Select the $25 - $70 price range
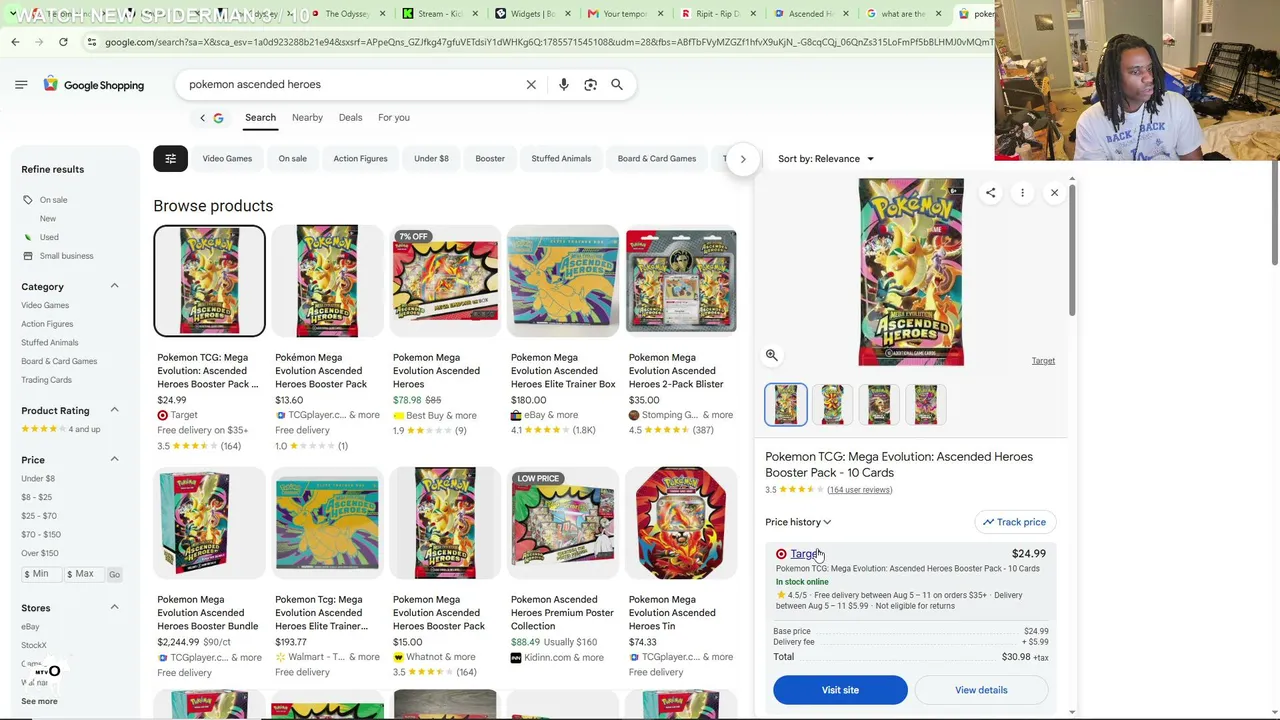Viewport: 1280px width, 720px height. pos(39,516)
